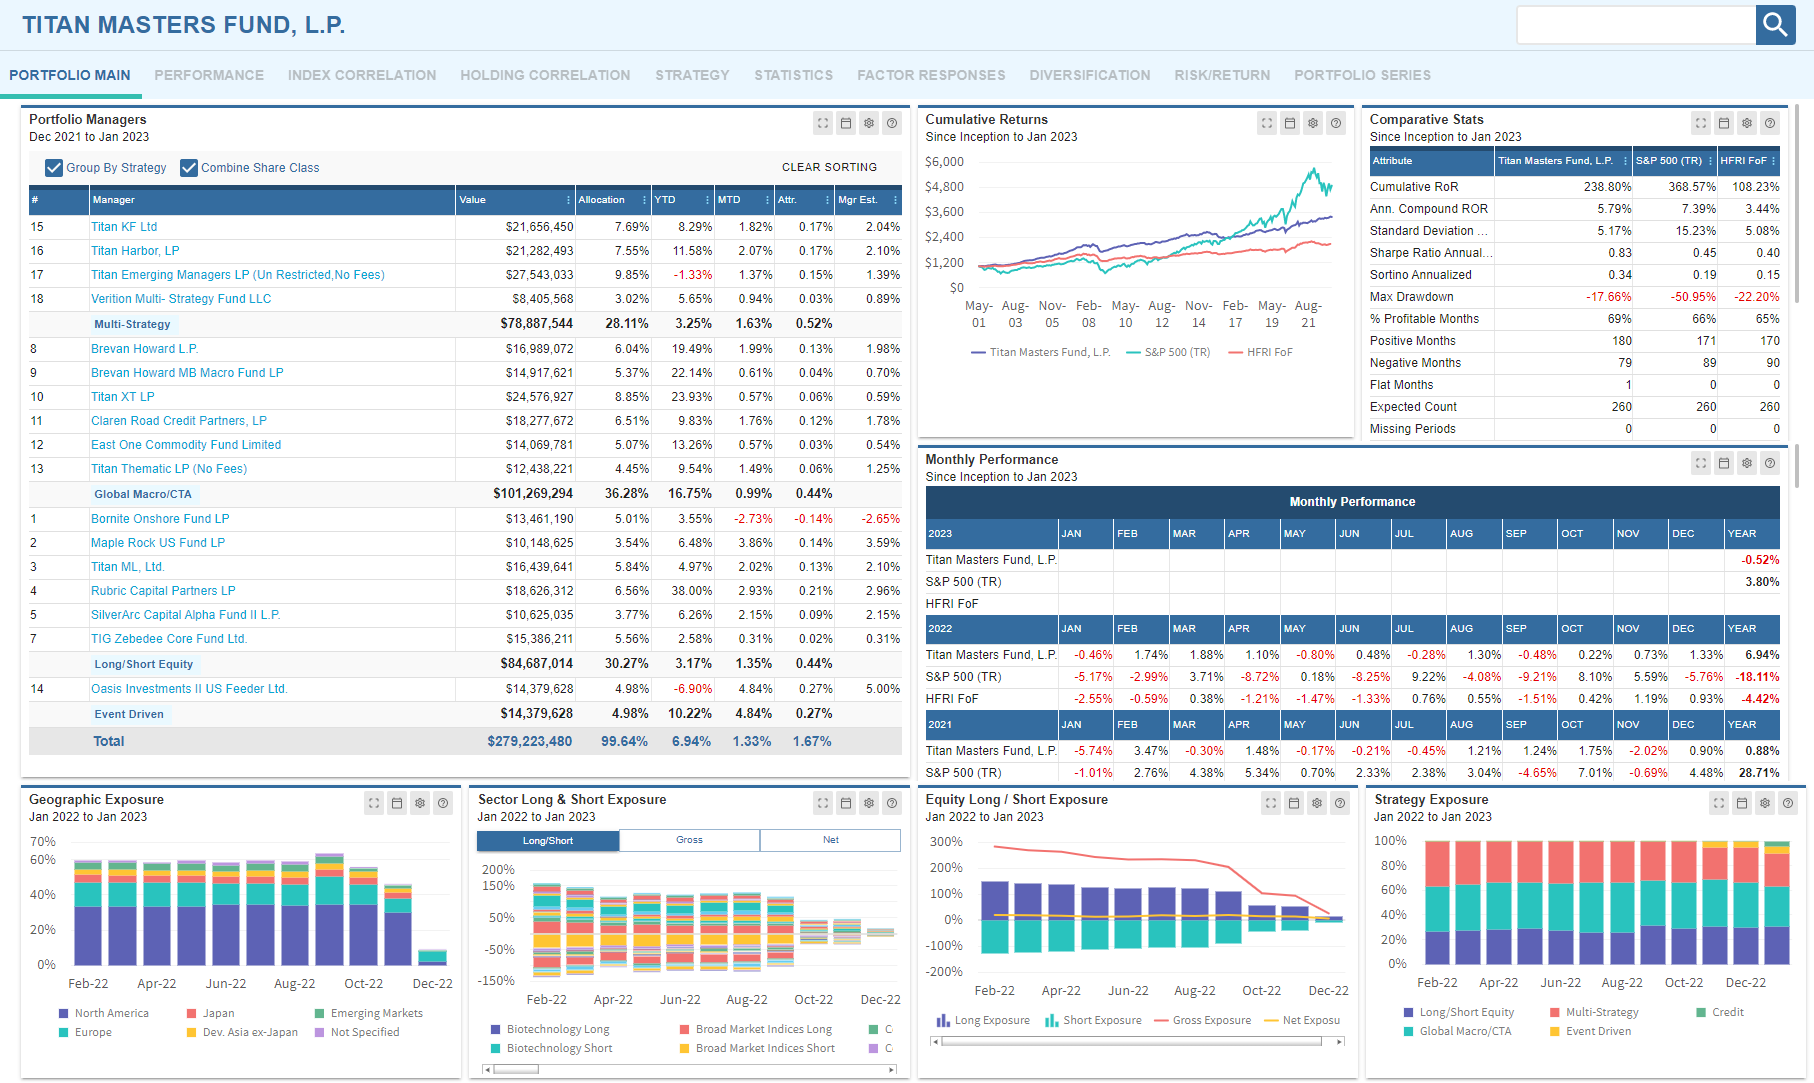
Task: Click the magnifying glass search button
Action: tap(1775, 25)
